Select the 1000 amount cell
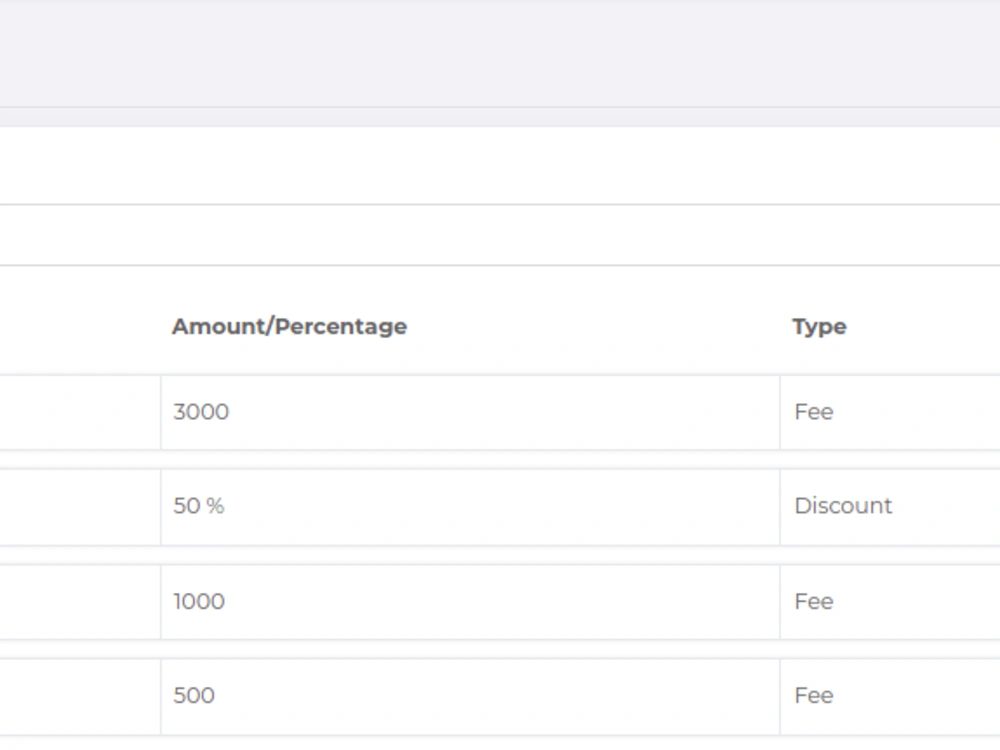This screenshot has width=1000, height=750. pyautogui.click(x=470, y=601)
